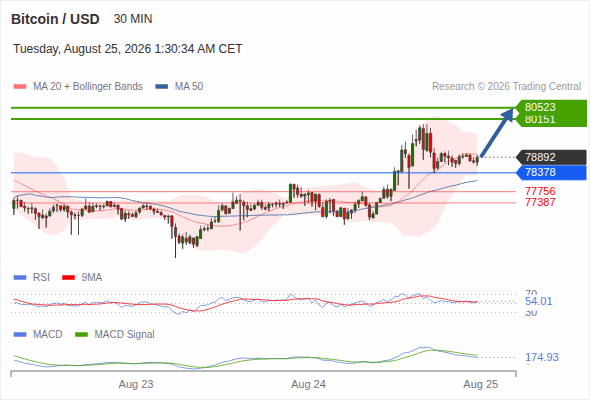
Task: Click the Bitcoin / USD chart title
Action: click(x=55, y=19)
